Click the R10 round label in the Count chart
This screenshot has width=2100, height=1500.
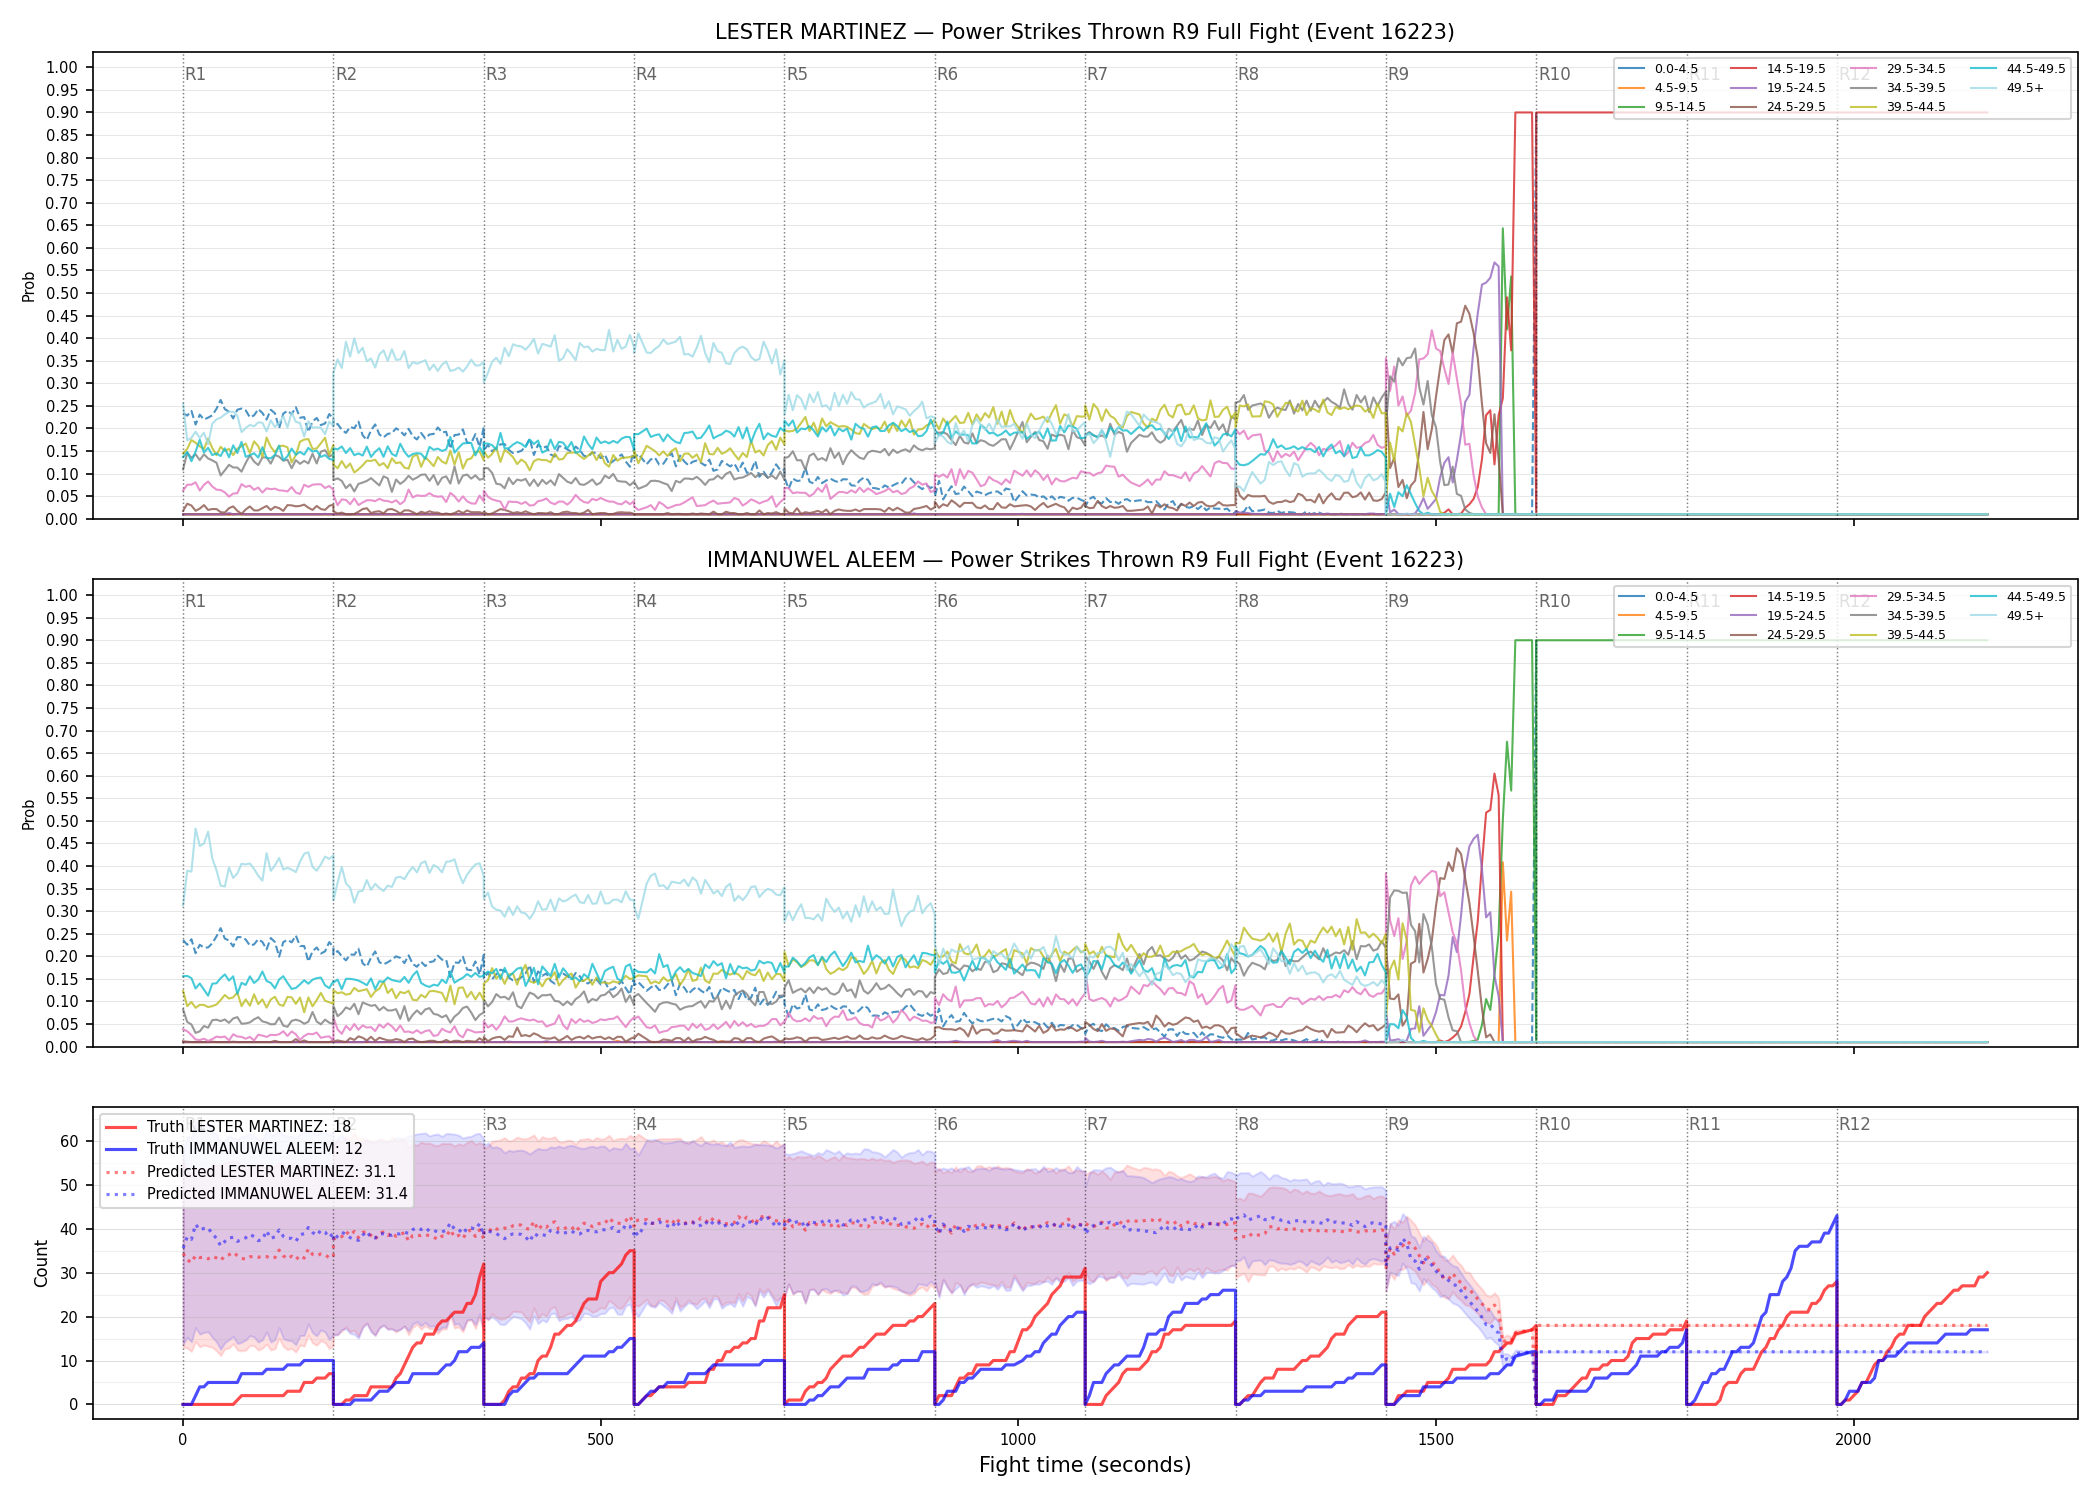pos(1555,1124)
